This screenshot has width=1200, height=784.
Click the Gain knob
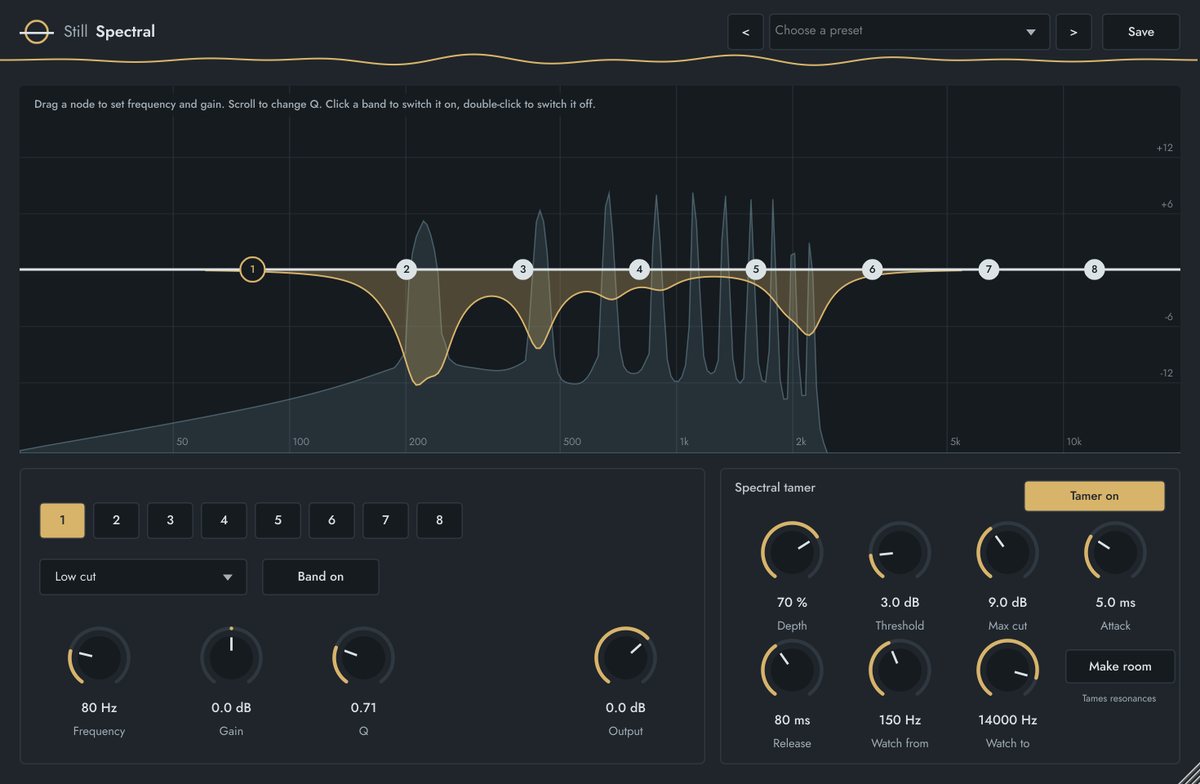(x=231, y=658)
